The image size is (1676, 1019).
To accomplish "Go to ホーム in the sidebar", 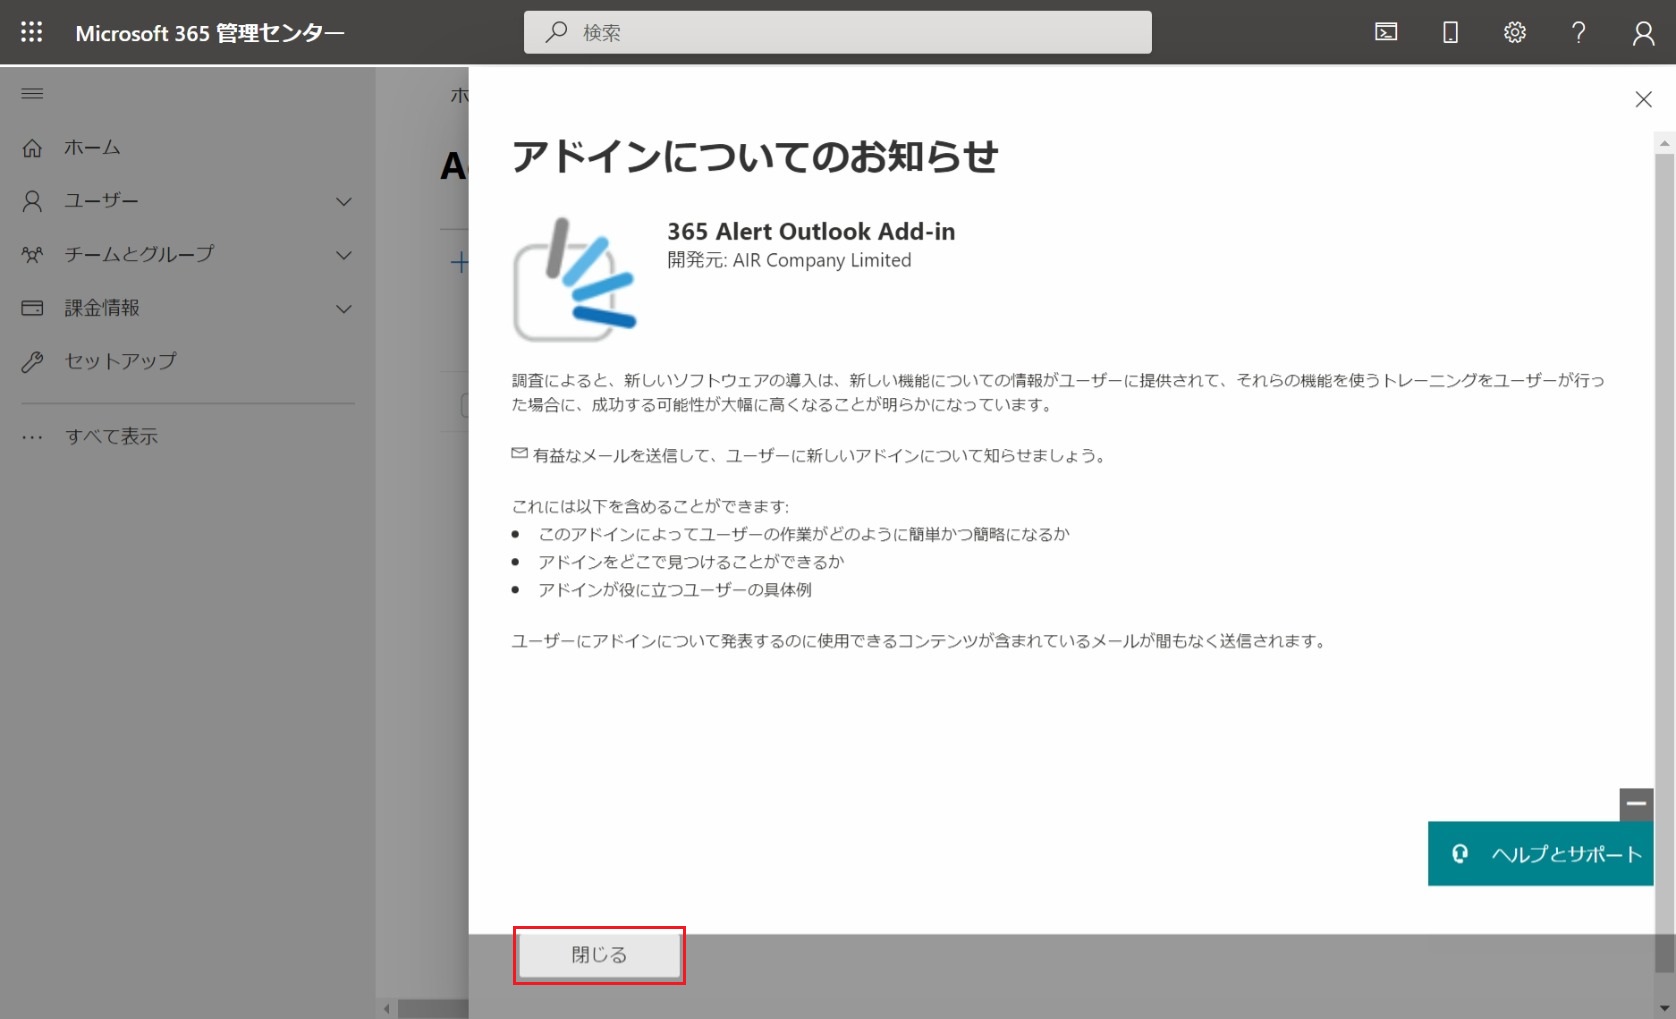I will click(92, 148).
